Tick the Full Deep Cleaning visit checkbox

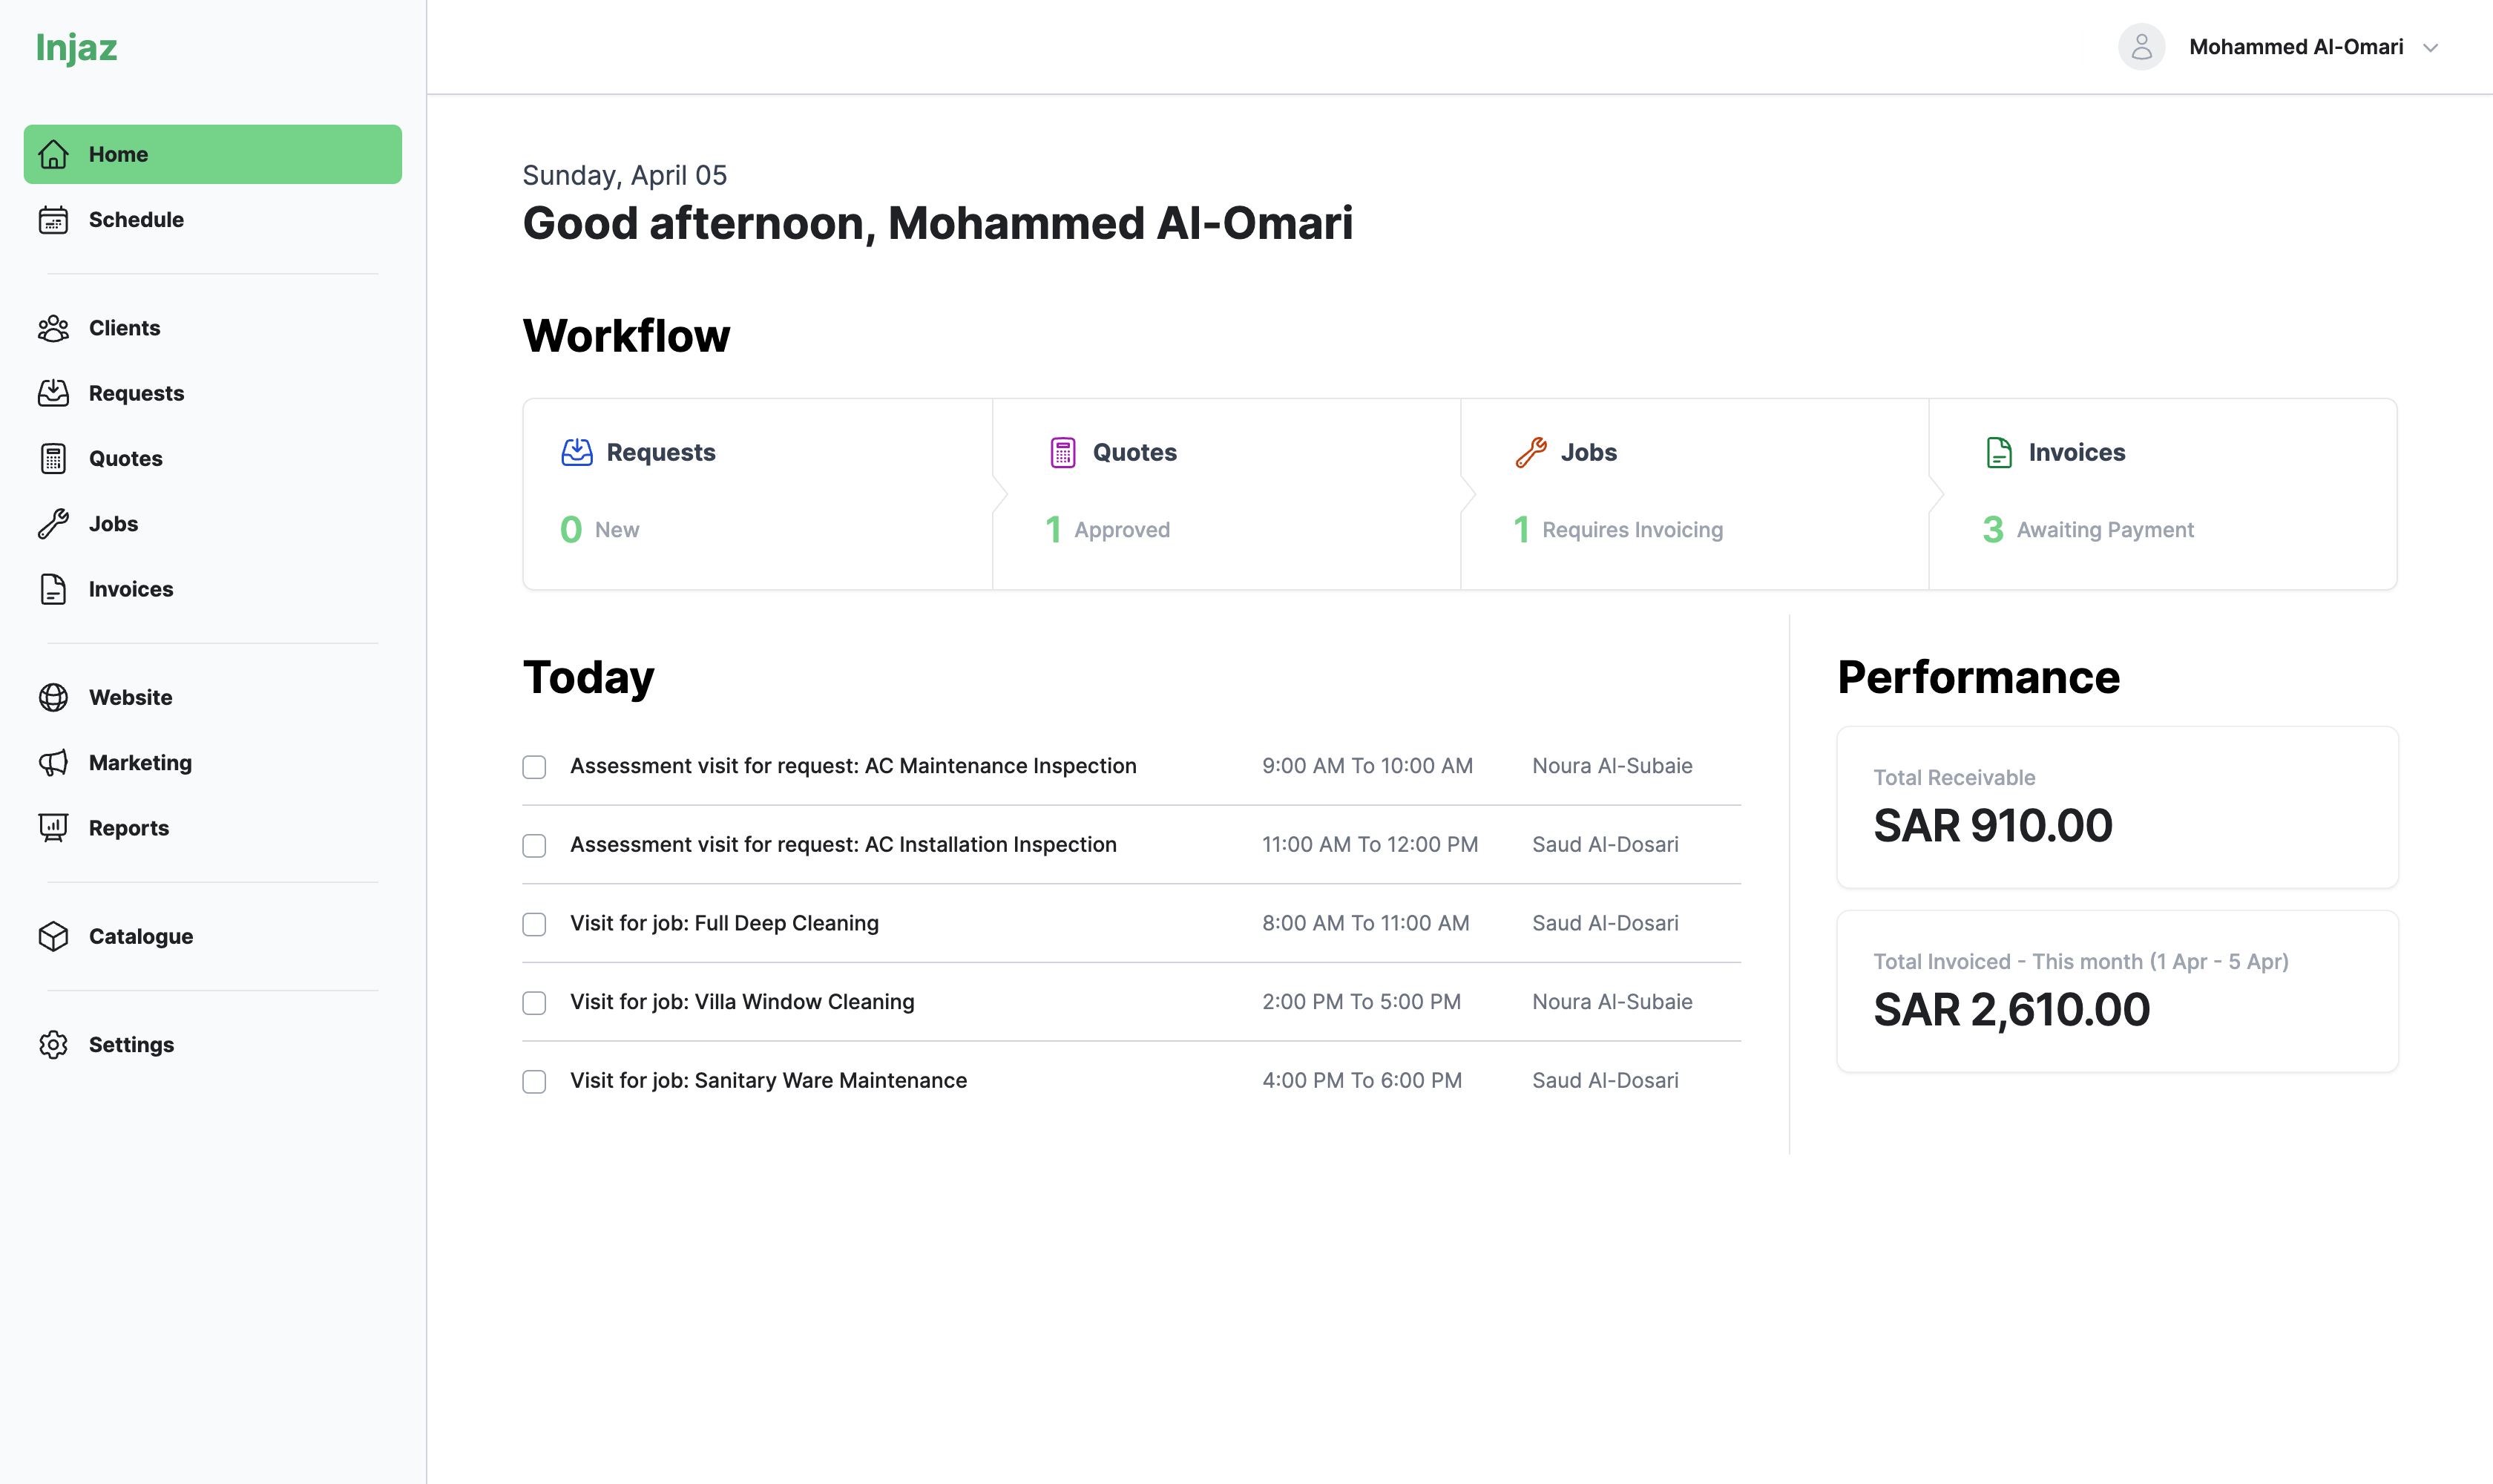pyautogui.click(x=534, y=924)
